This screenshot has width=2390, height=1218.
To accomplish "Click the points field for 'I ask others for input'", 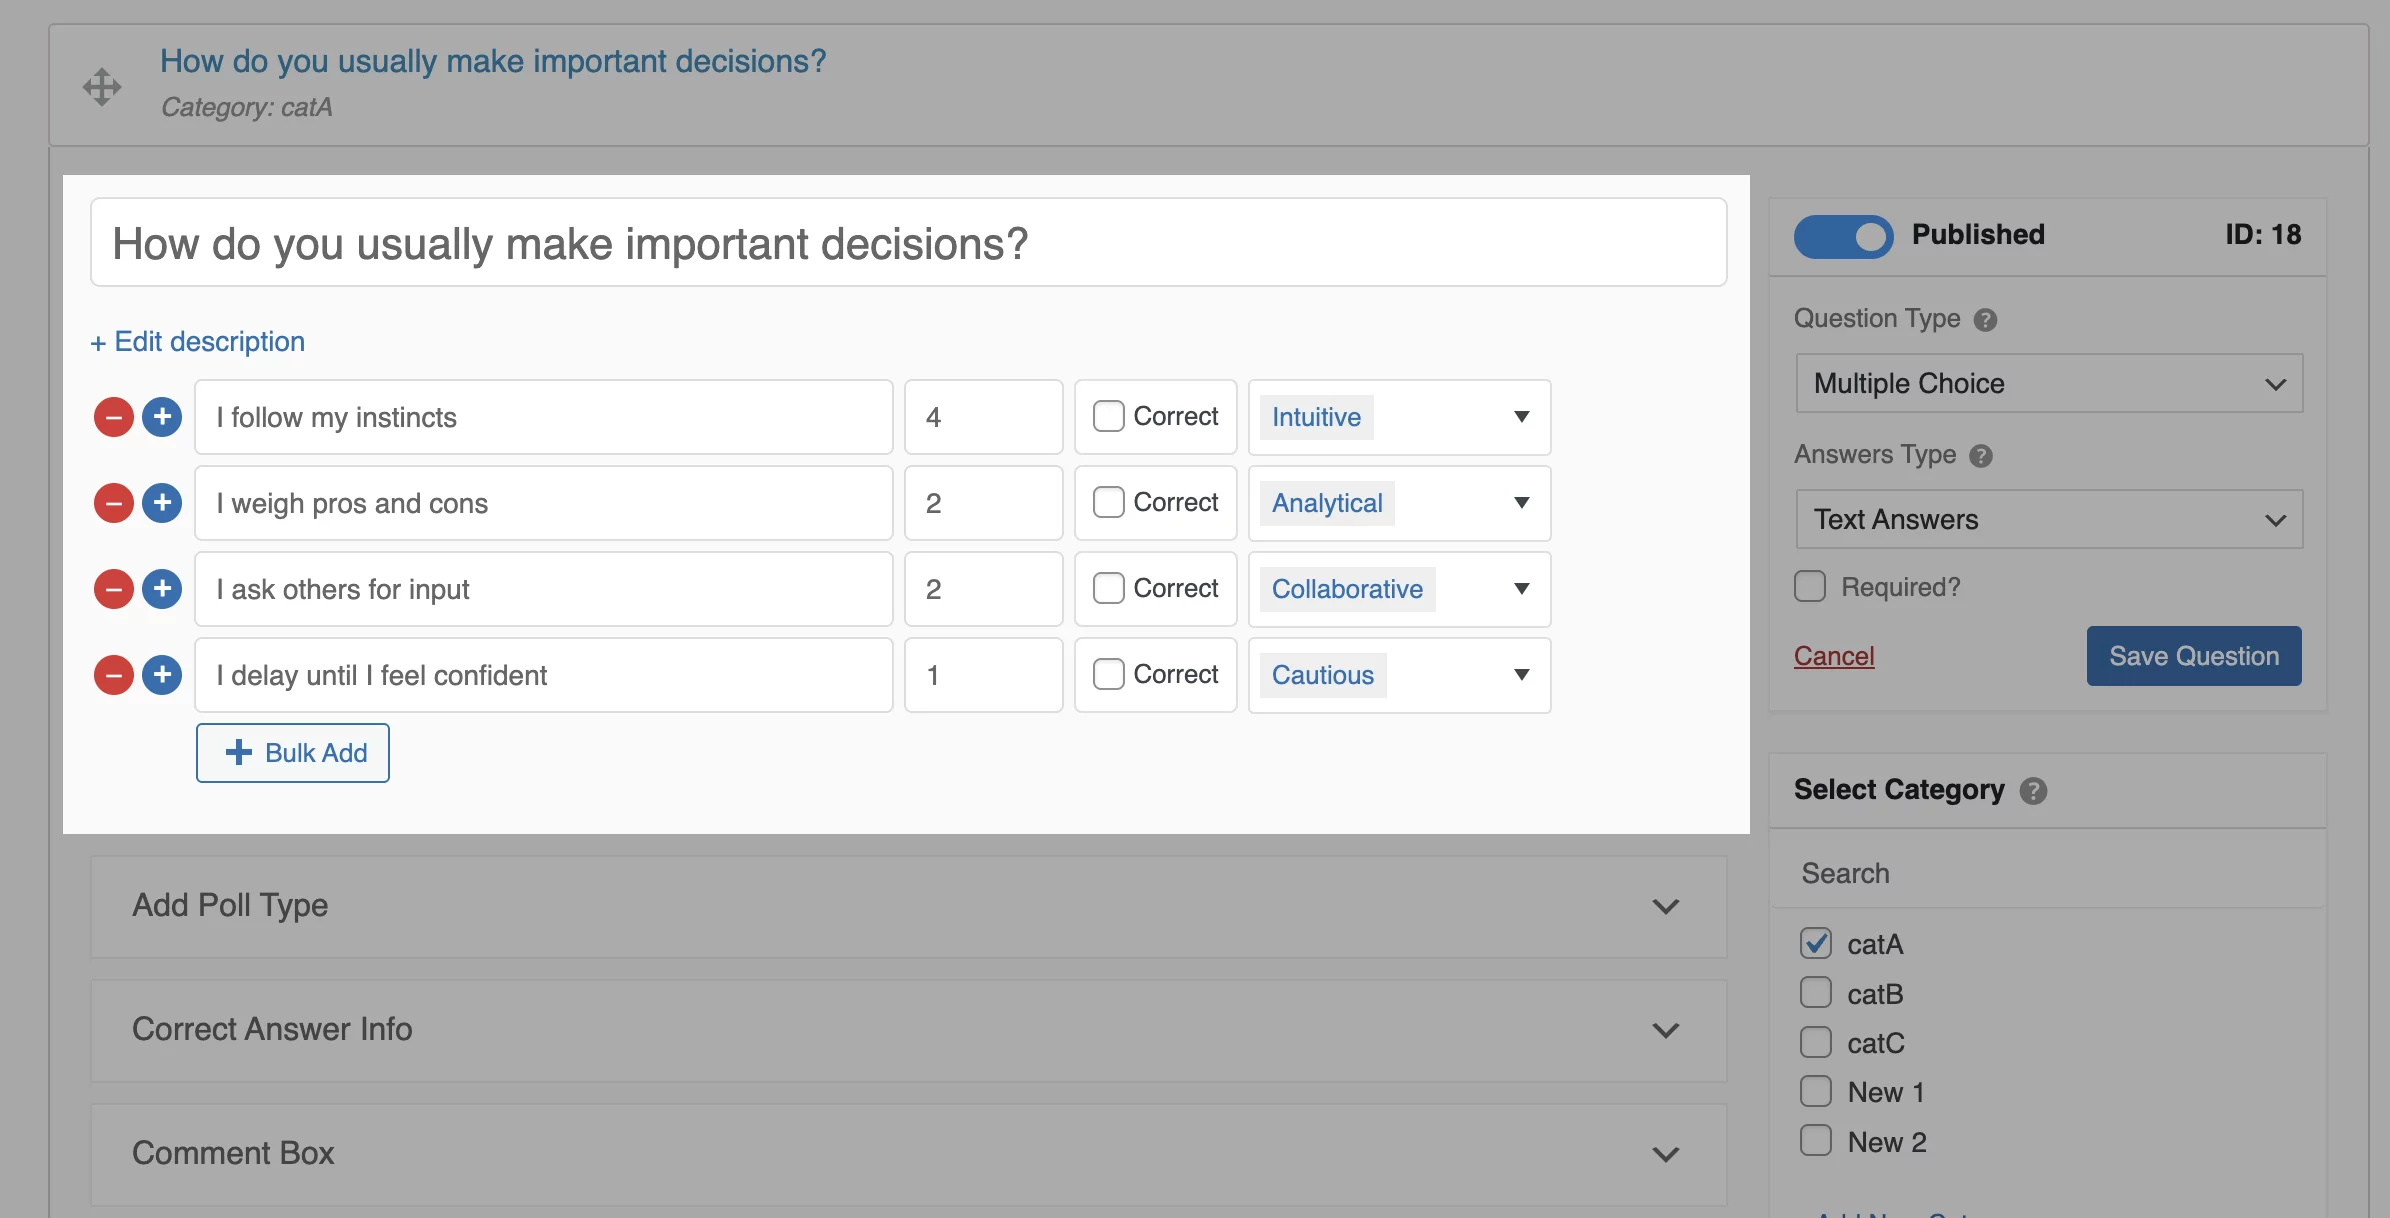I will (x=984, y=589).
